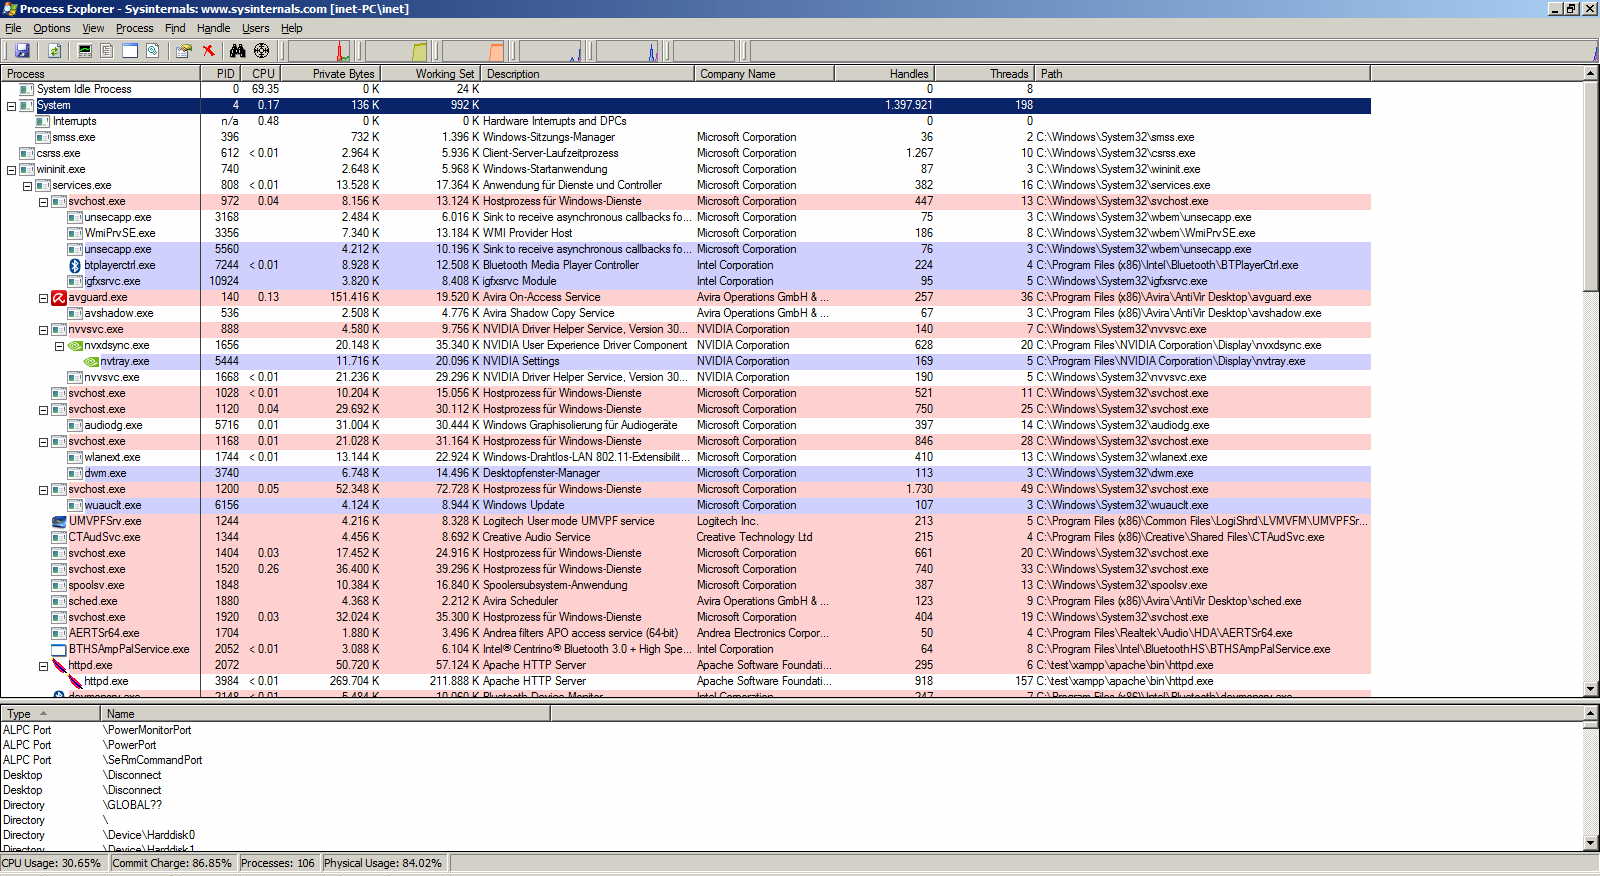Image resolution: width=1600 pixels, height=876 pixels.
Task: Collapse the System process tree node
Action: pyautogui.click(x=11, y=105)
